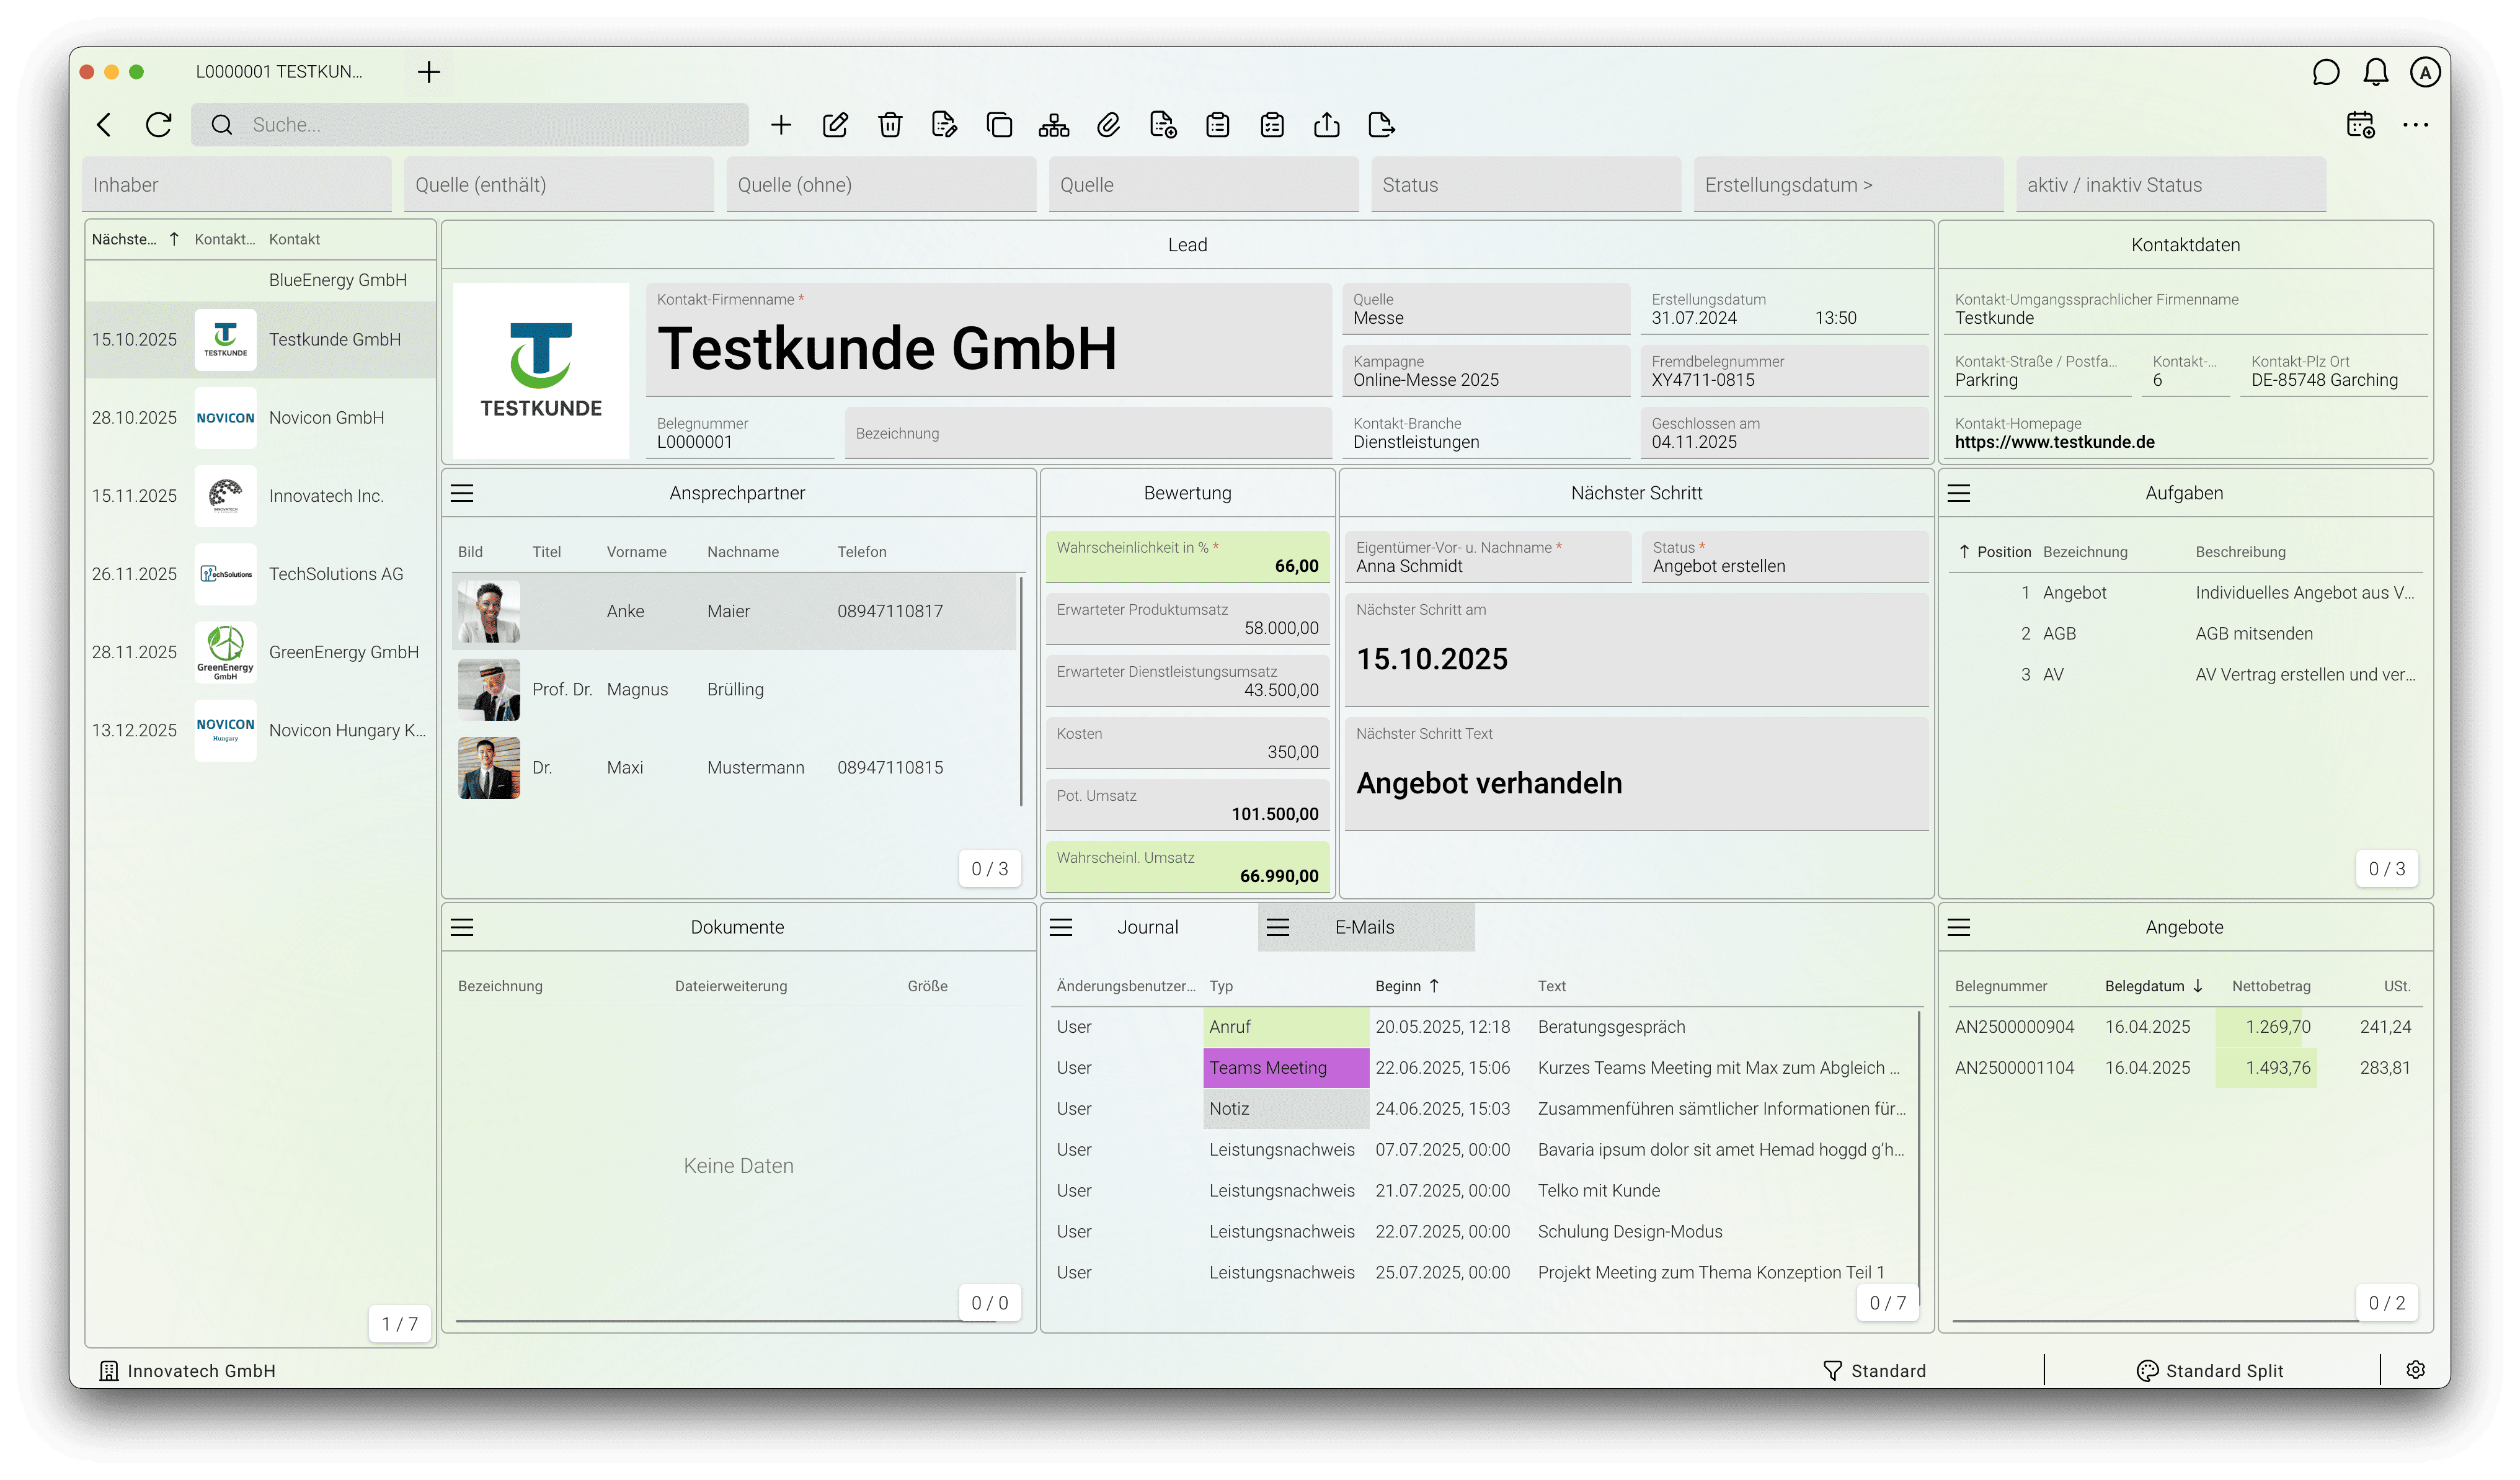2520x1480 pixels.
Task: Click the edit record pencil icon
Action: point(835,125)
